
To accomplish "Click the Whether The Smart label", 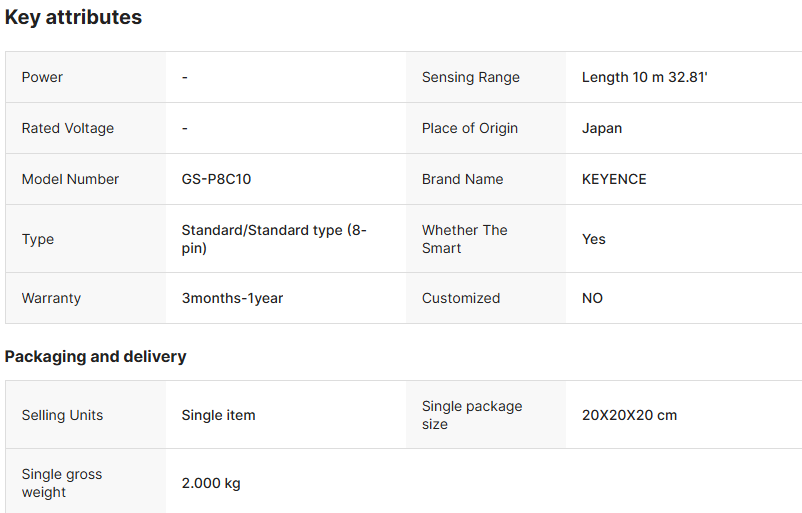I will [464, 239].
